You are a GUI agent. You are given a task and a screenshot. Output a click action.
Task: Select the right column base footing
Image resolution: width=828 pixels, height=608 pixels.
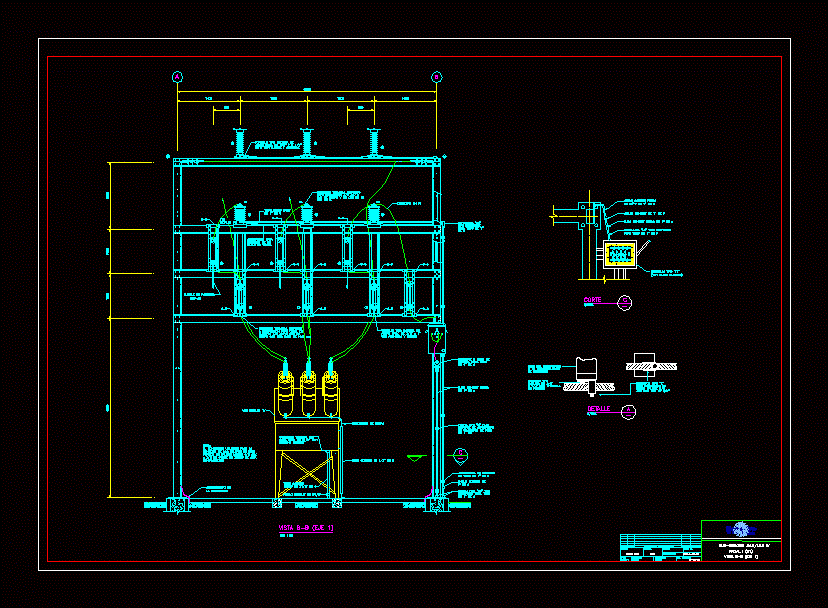pos(437,505)
